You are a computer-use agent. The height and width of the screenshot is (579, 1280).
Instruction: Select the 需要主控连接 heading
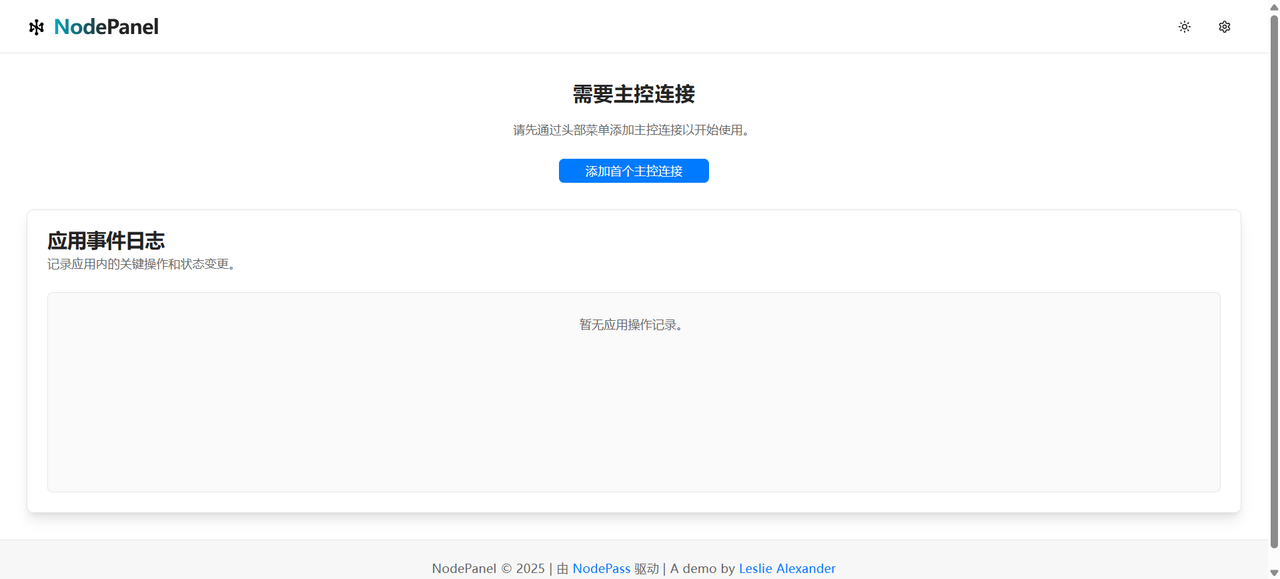(634, 94)
